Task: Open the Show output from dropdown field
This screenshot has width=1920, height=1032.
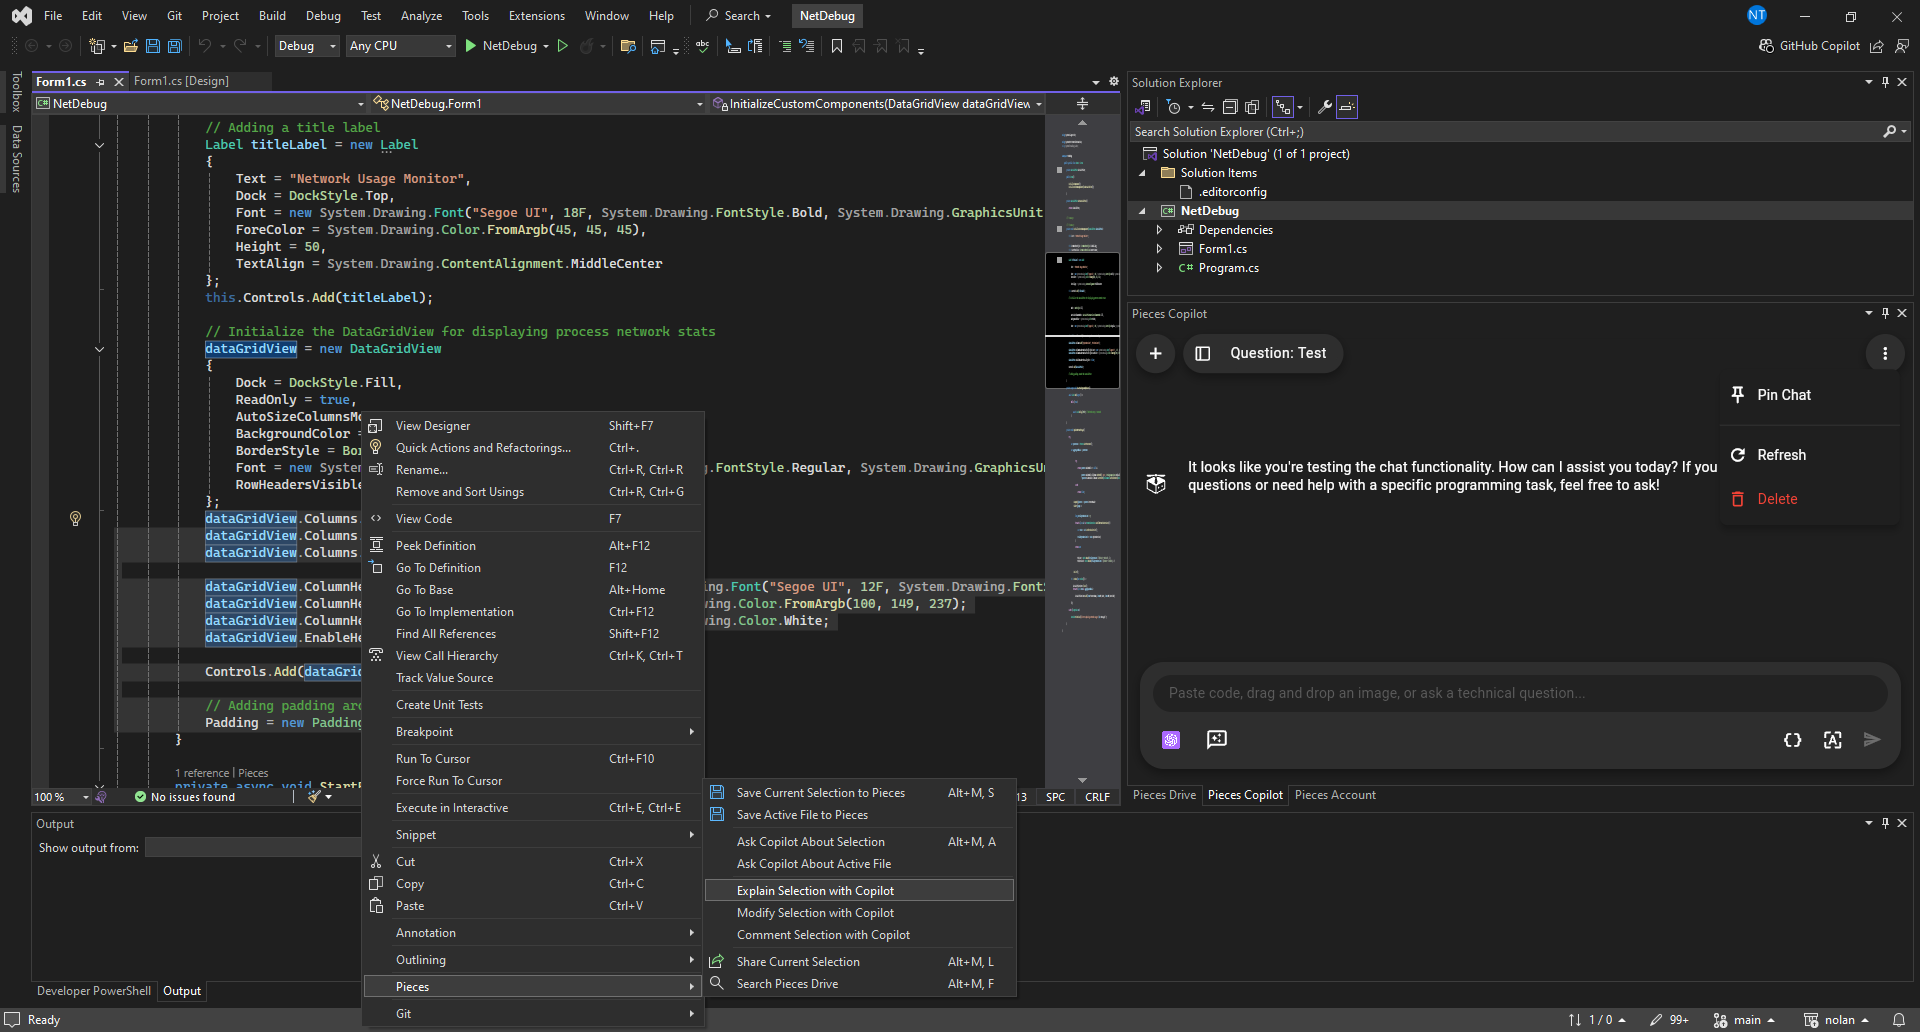Action: tap(253, 848)
